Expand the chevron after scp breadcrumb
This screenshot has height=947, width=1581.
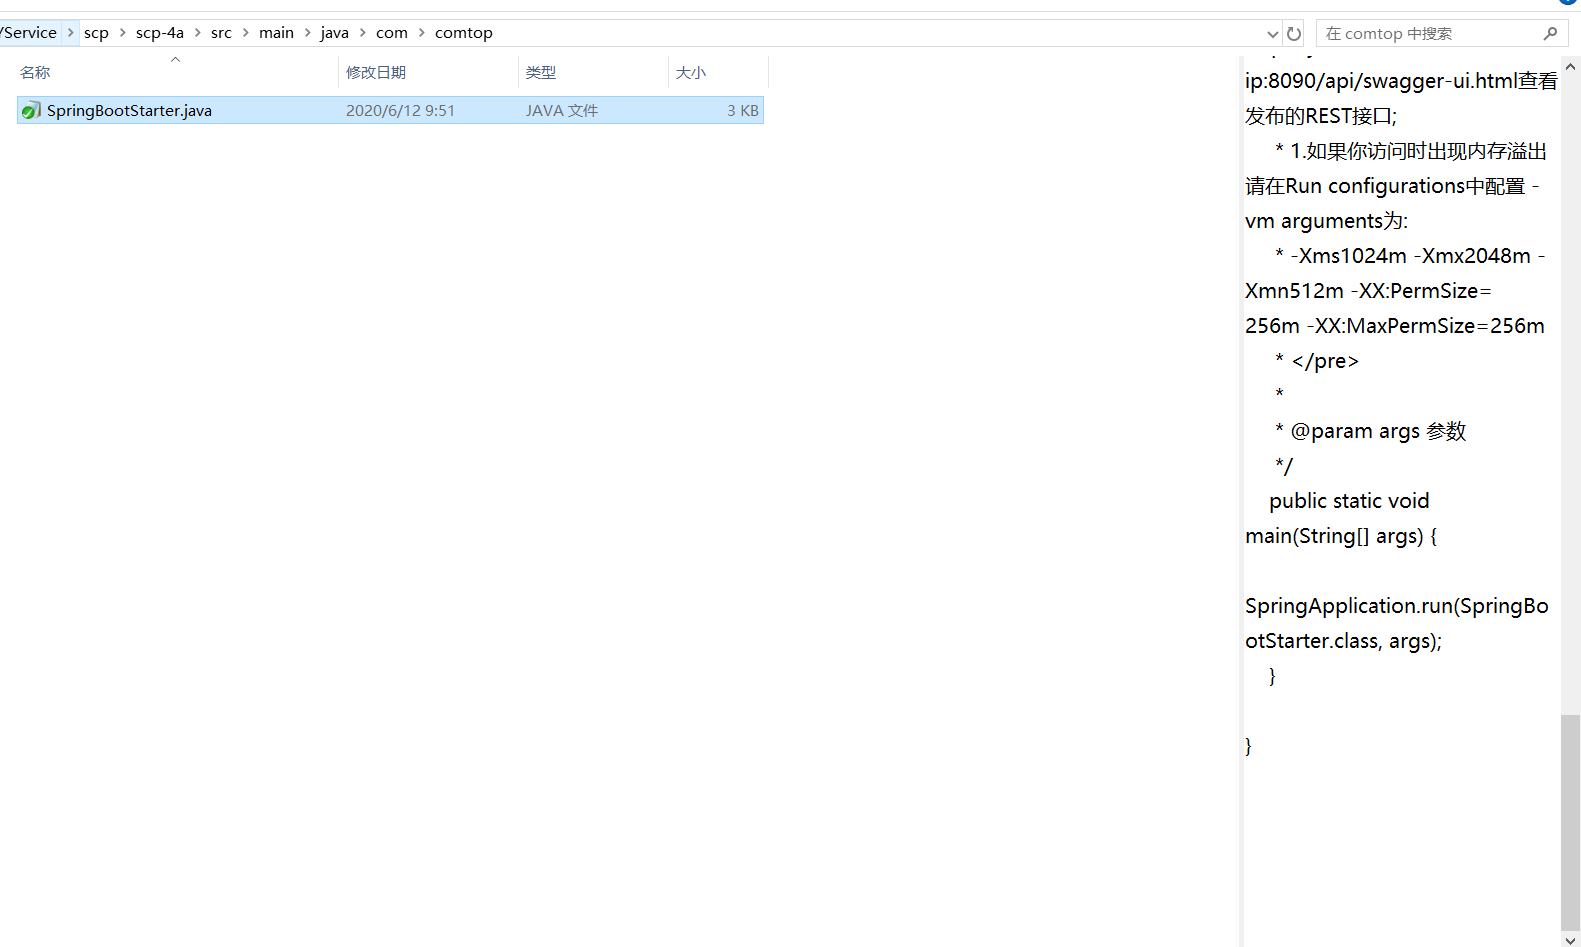tap(123, 32)
